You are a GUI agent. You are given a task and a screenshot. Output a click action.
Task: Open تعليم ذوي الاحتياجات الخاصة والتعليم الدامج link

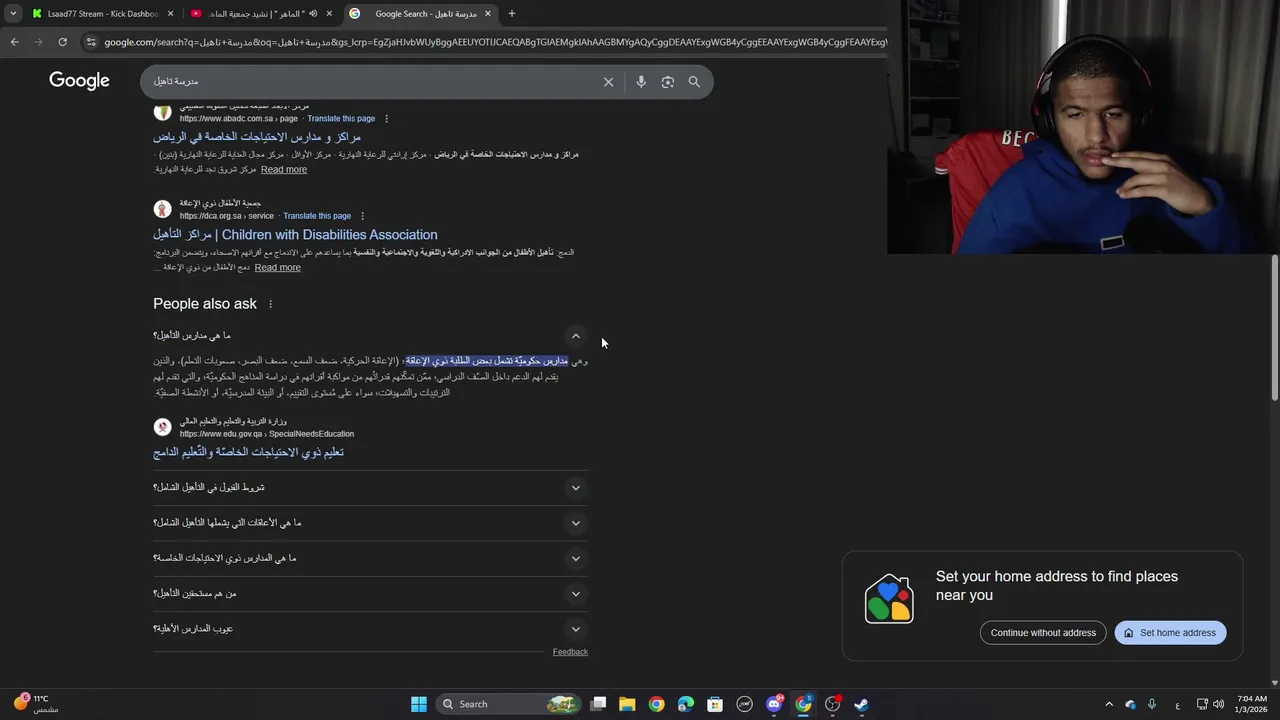coord(248,452)
